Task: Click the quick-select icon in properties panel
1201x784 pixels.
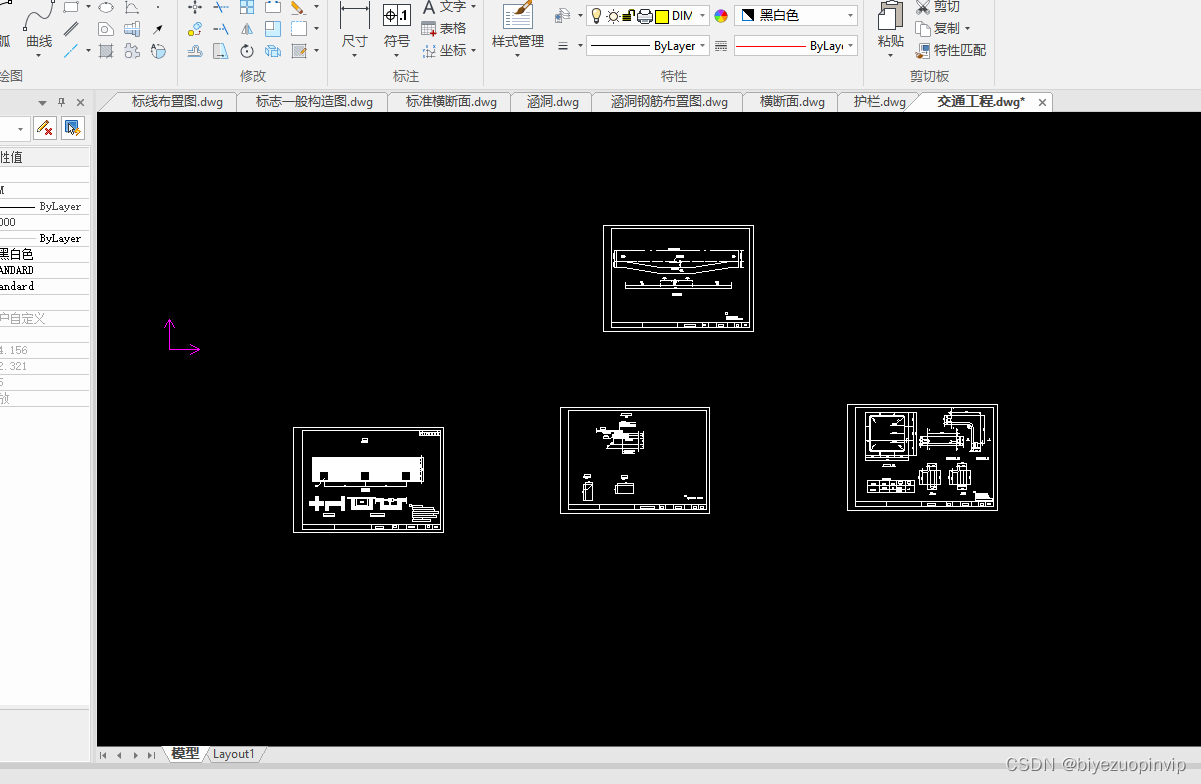Action: click(x=72, y=128)
